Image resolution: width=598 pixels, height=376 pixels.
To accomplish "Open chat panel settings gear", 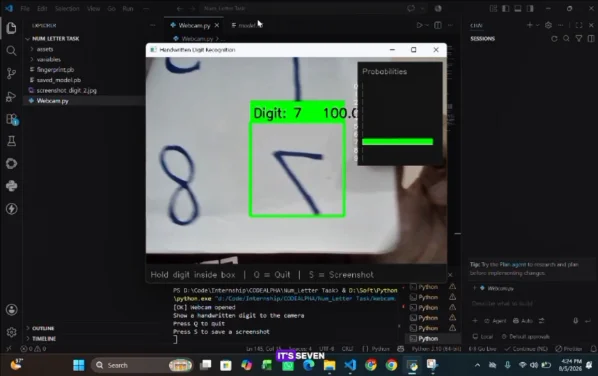I will coord(548,25).
